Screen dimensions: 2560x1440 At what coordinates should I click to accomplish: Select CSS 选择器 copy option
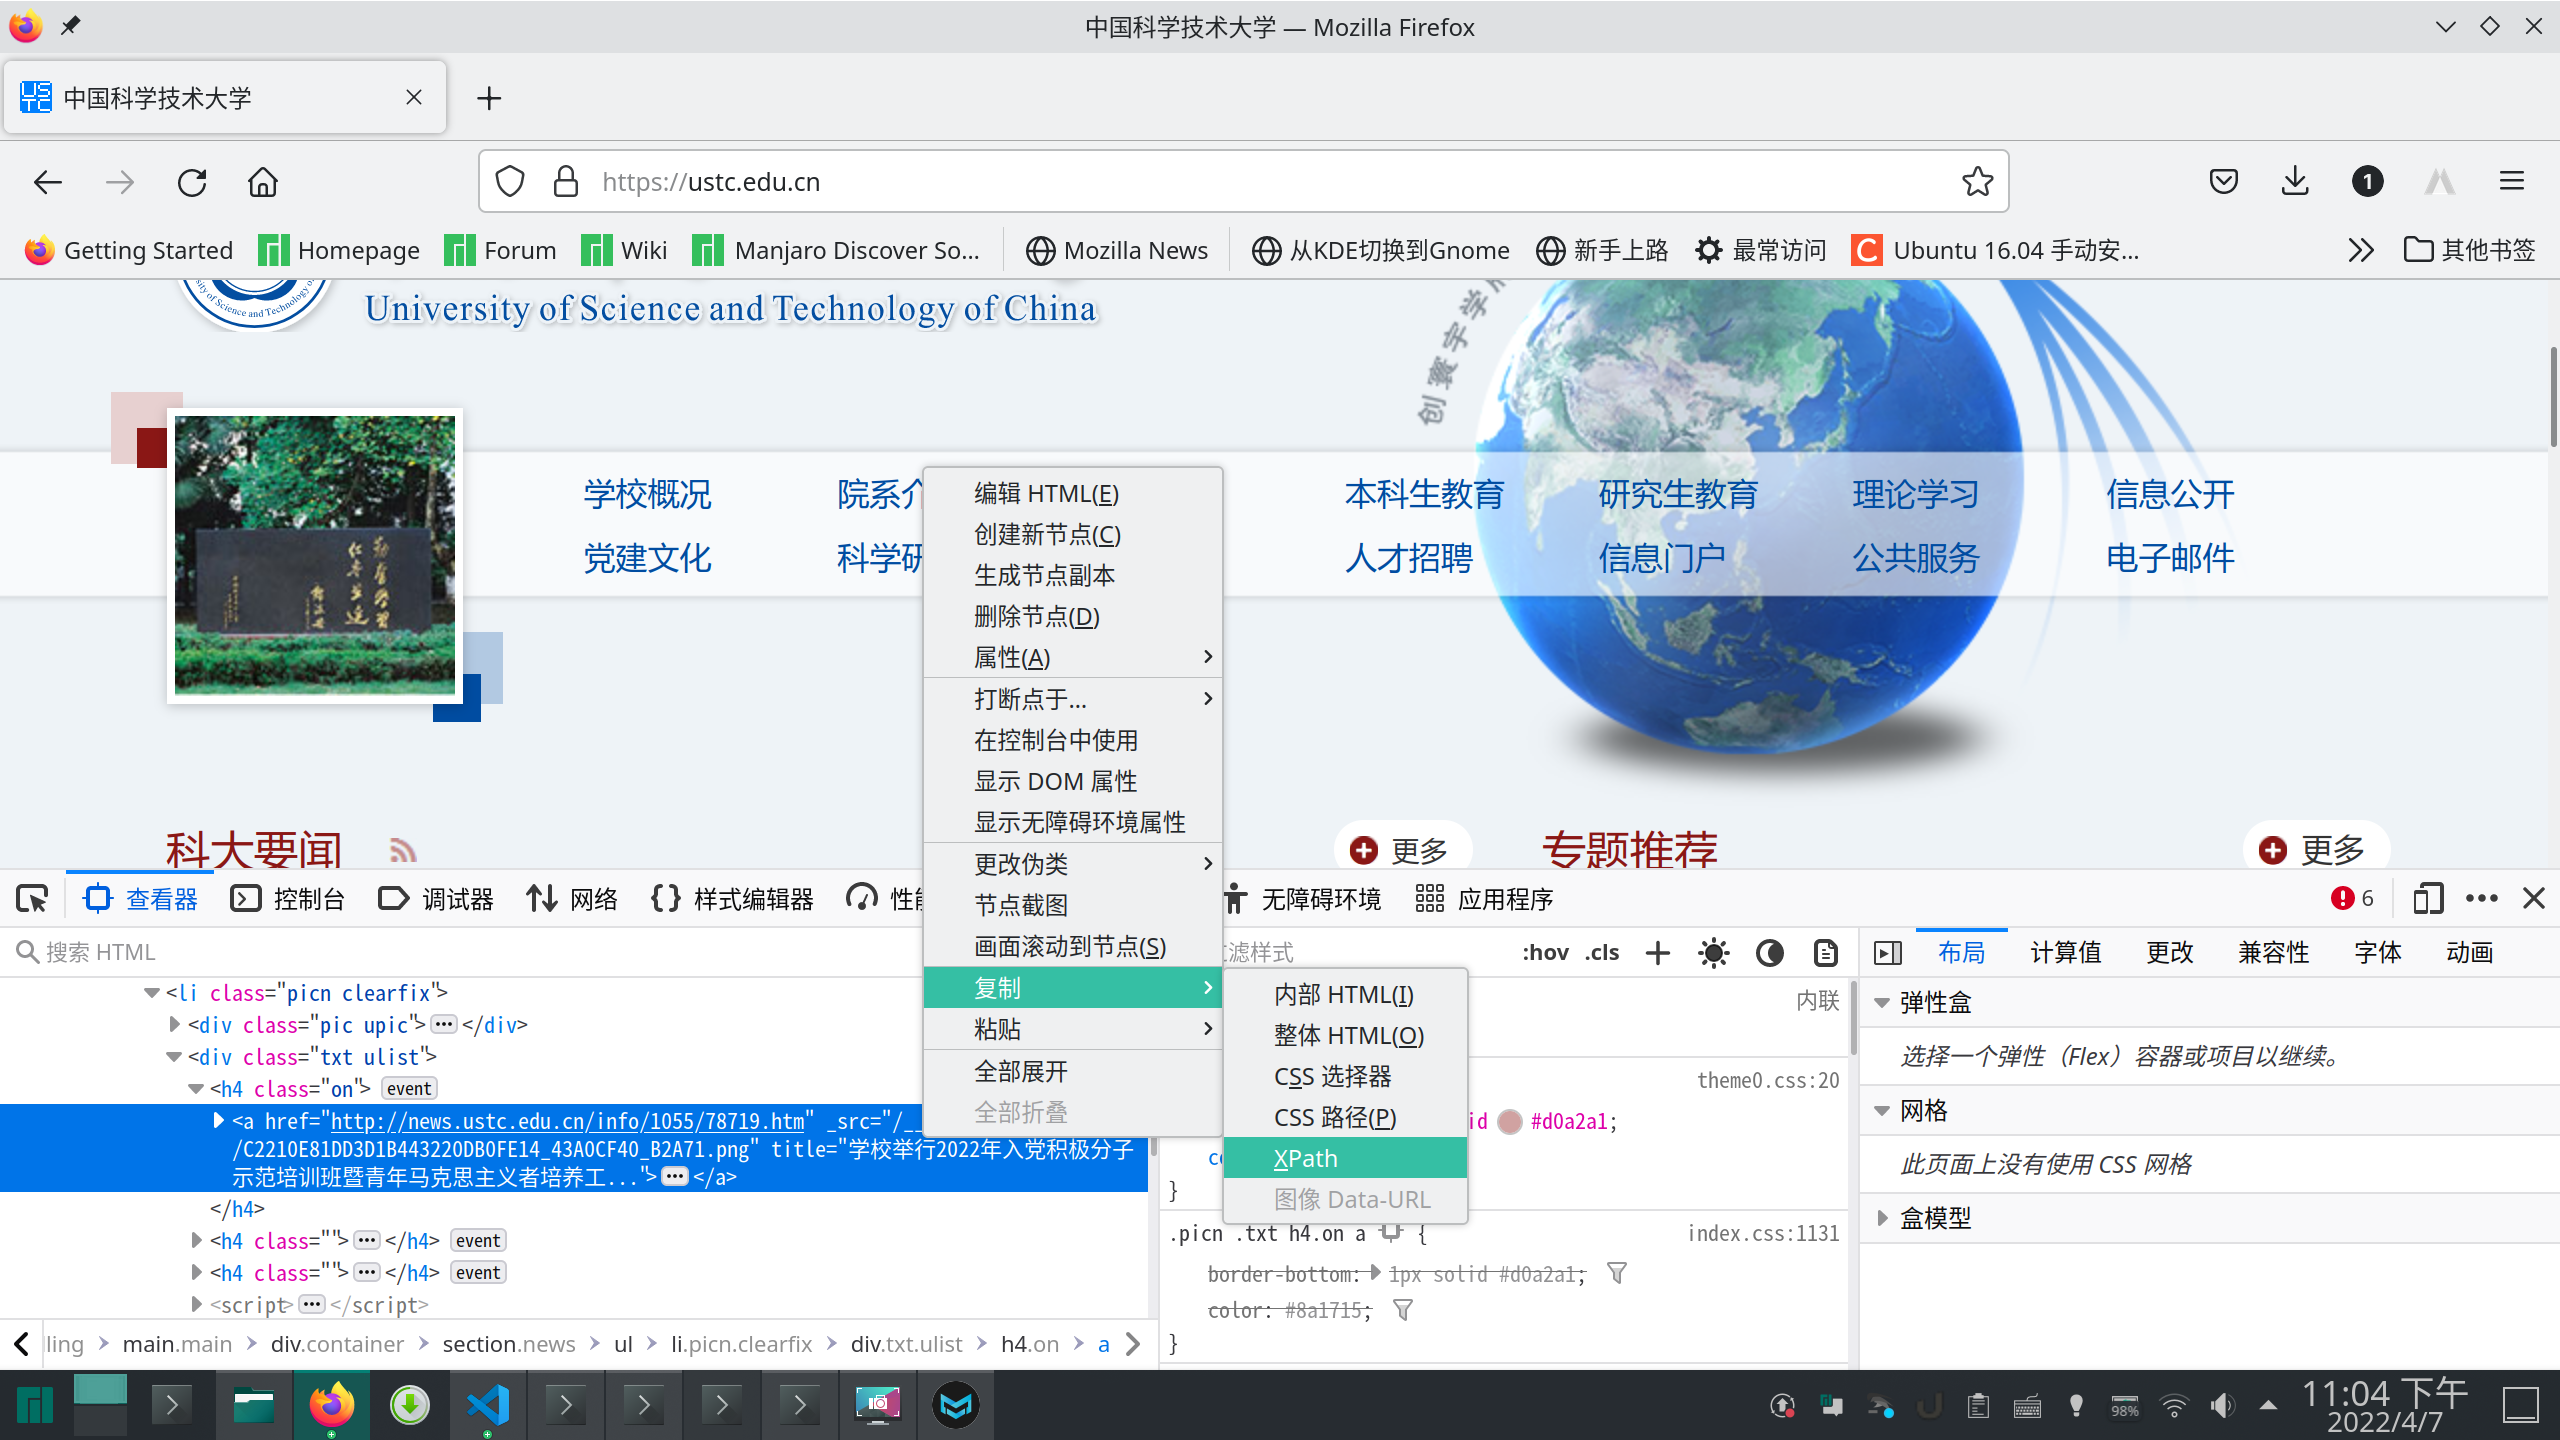coord(1345,1076)
